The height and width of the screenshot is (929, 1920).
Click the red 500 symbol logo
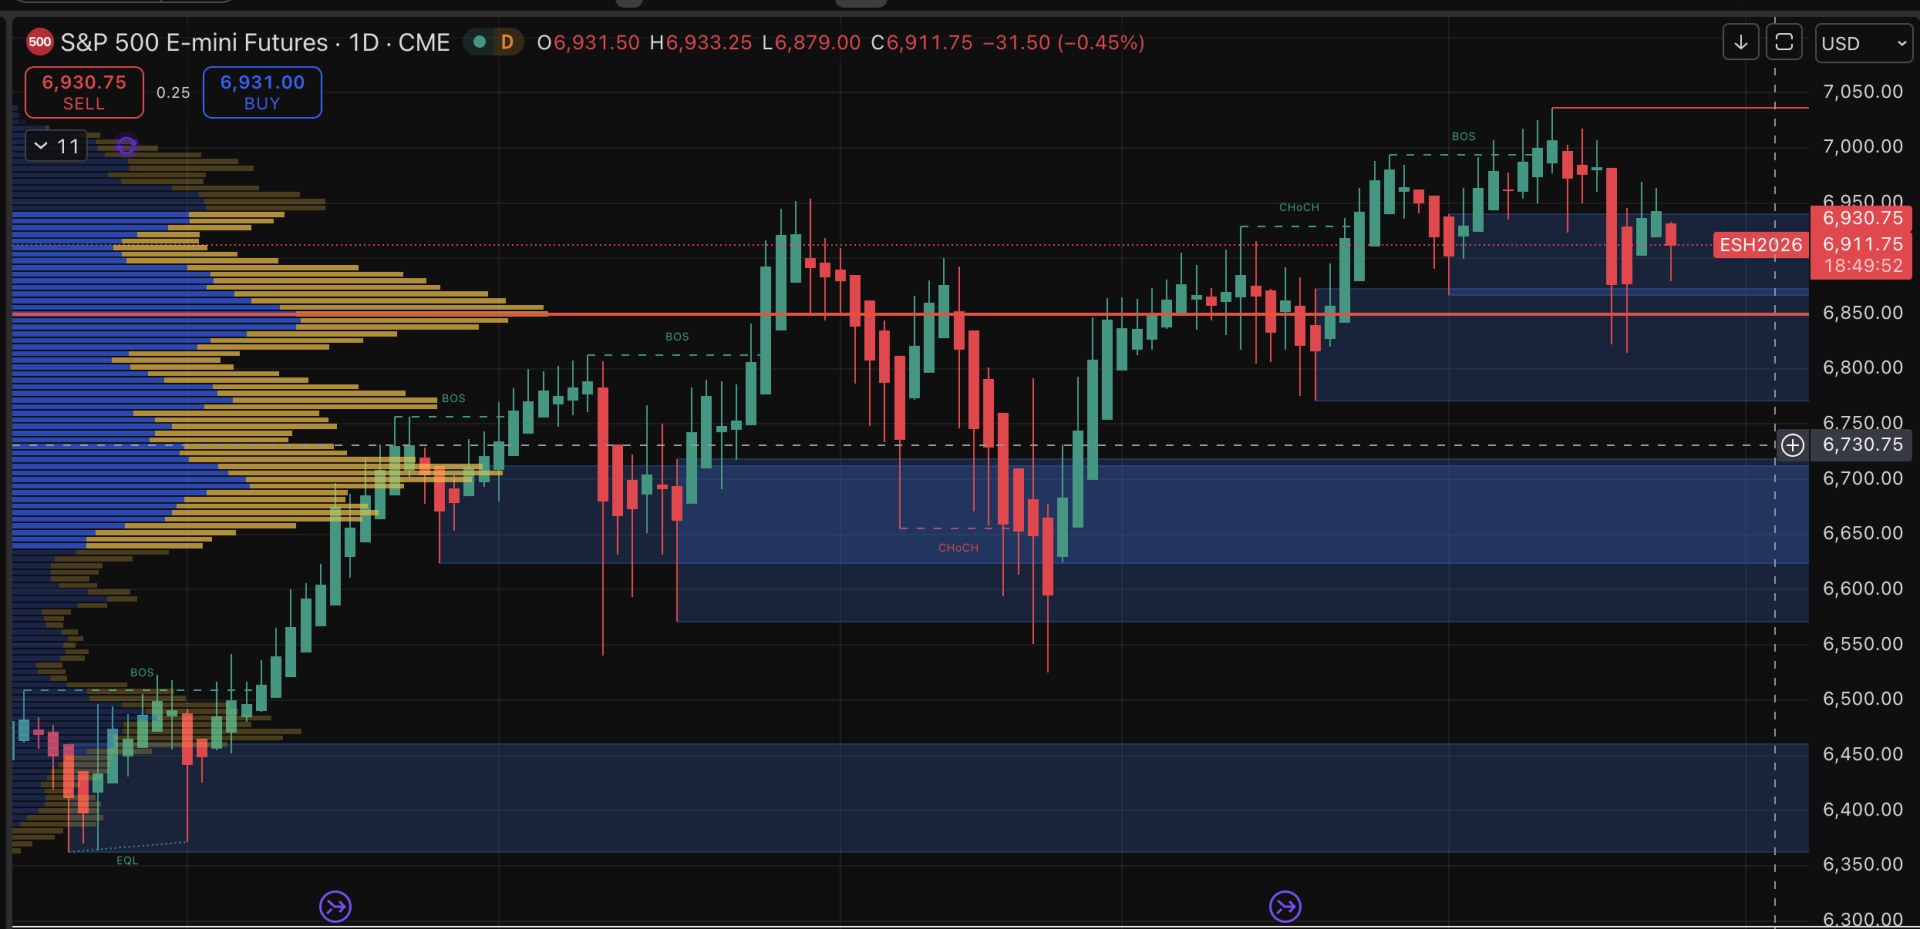pos(40,42)
